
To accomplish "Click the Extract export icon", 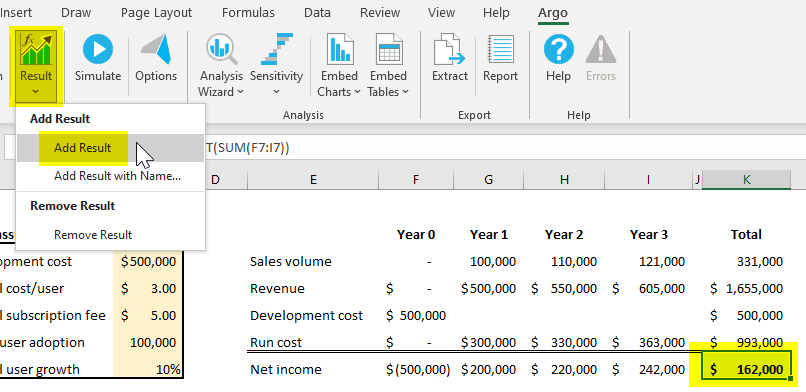I will point(449,50).
